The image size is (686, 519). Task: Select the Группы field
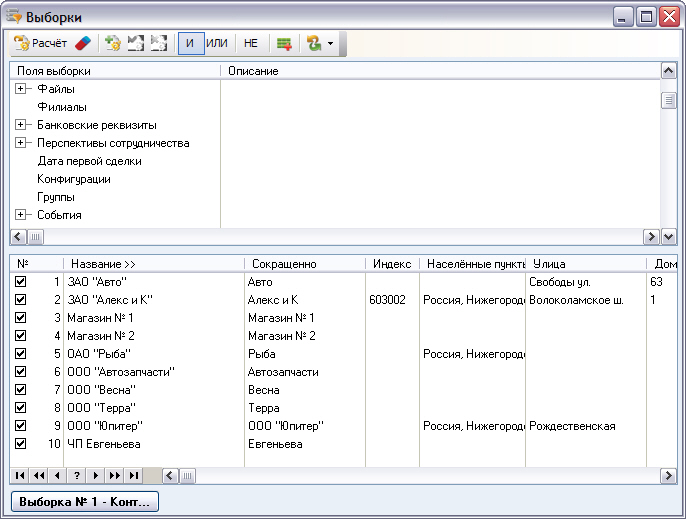tap(56, 197)
